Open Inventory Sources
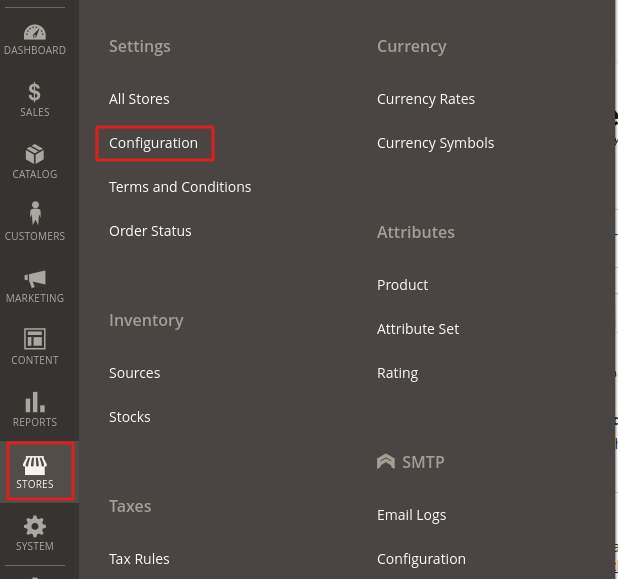 click(x=134, y=373)
